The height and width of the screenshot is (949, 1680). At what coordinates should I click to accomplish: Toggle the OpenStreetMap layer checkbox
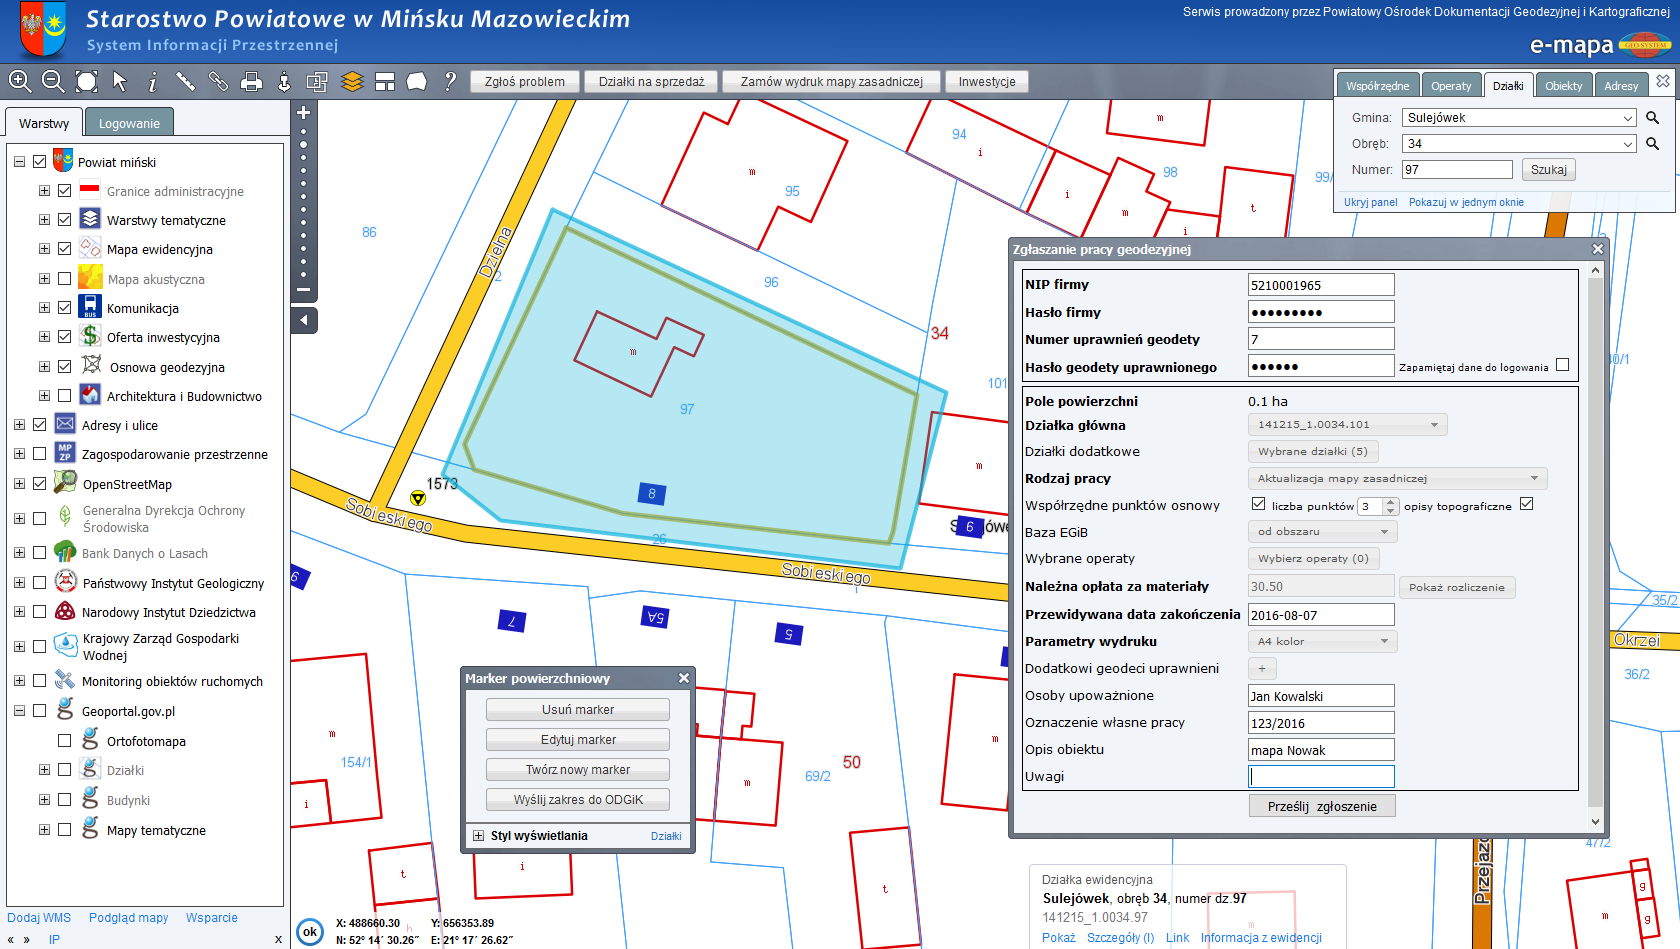(x=40, y=484)
